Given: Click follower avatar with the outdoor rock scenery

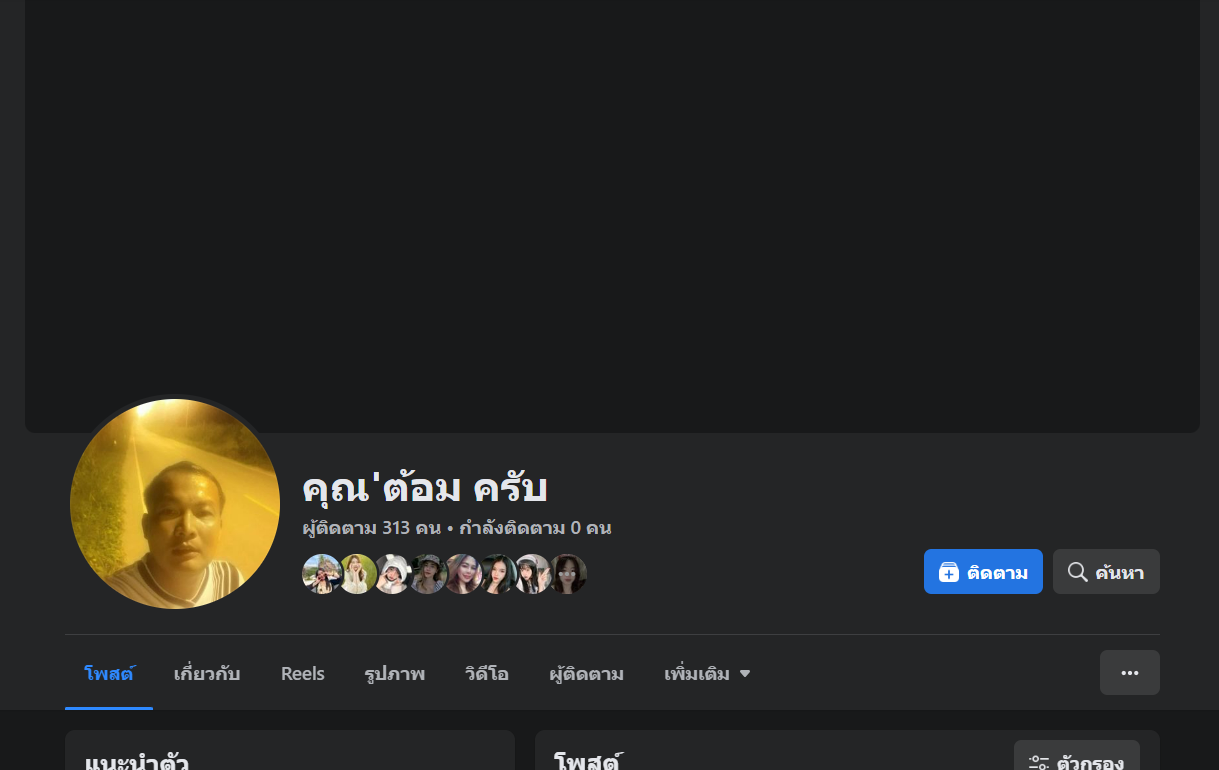Looking at the screenshot, I should 322,574.
